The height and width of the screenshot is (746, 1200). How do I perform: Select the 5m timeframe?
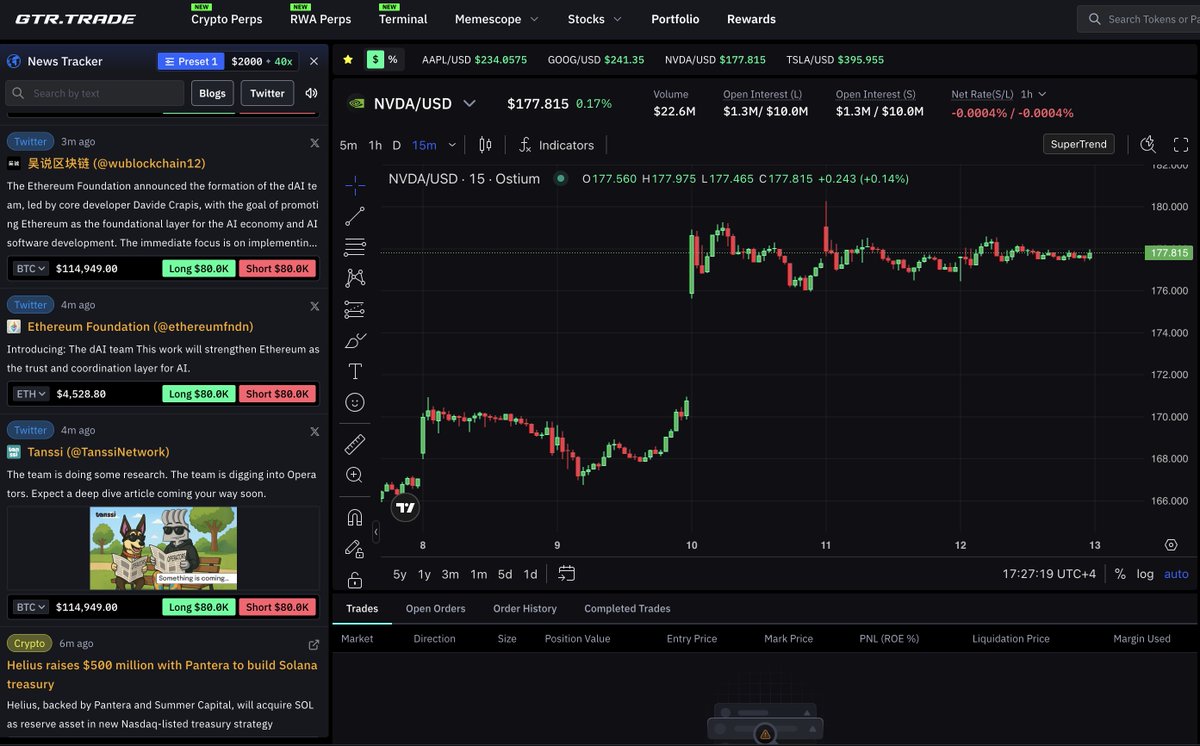pyautogui.click(x=348, y=145)
